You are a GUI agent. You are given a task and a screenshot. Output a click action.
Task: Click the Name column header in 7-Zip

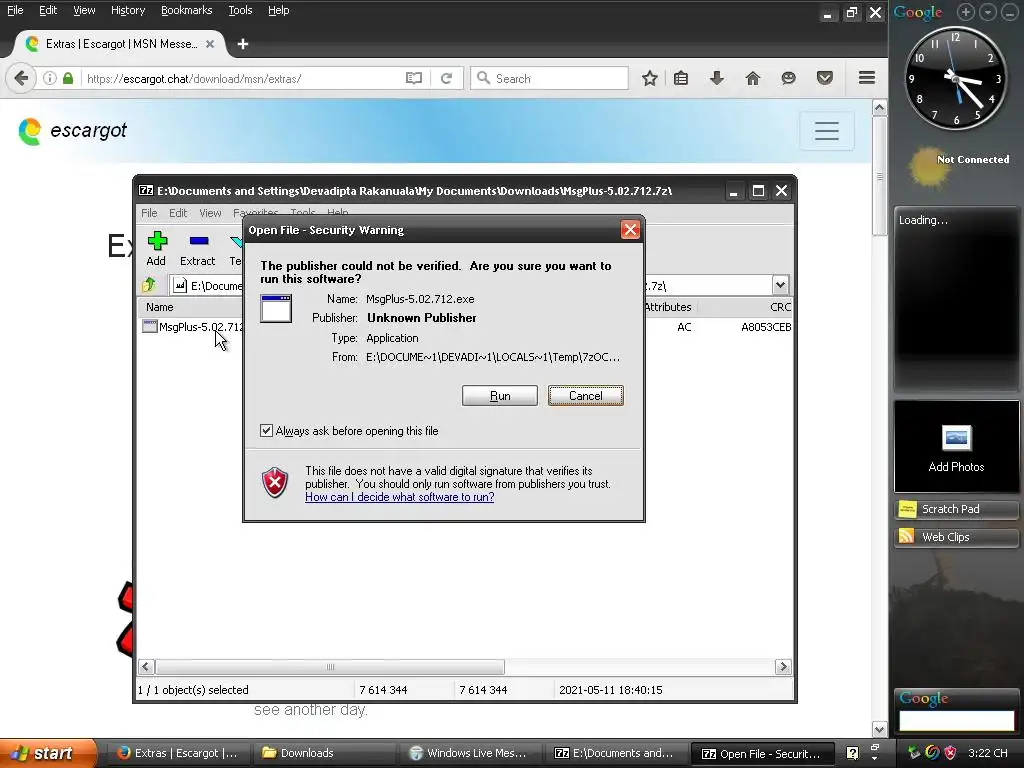coord(160,307)
